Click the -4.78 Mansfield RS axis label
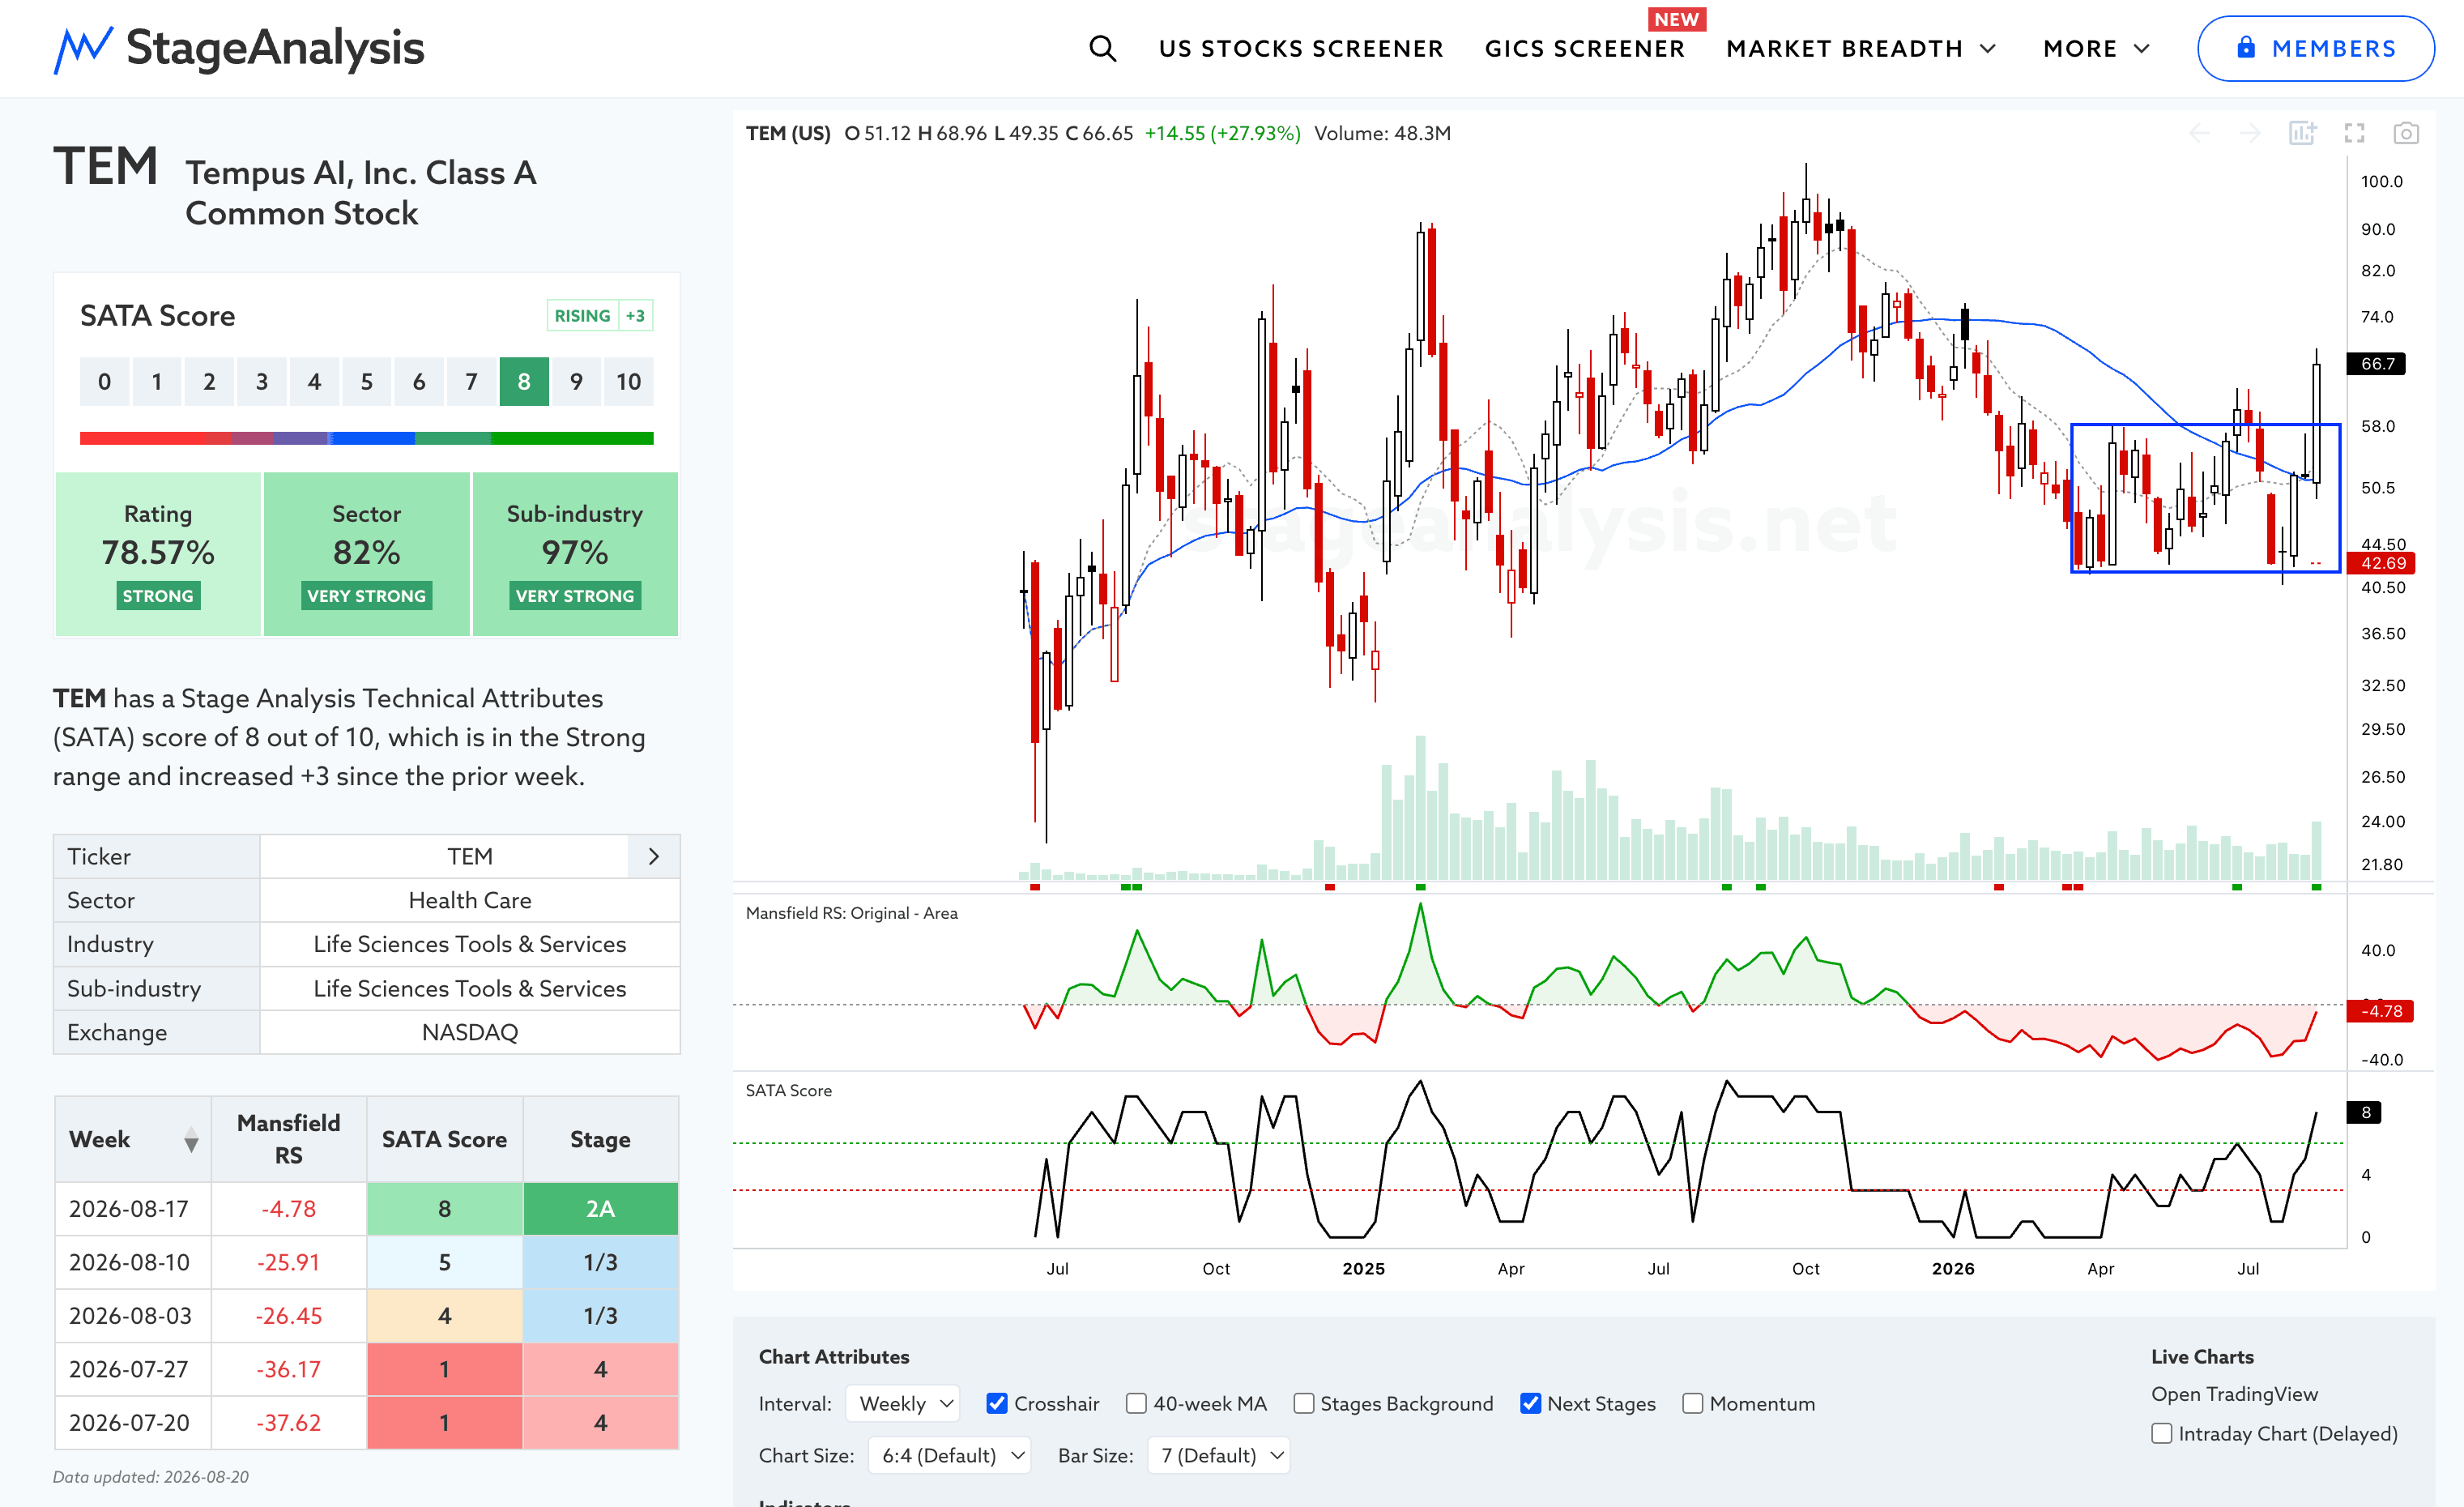Screen dimensions: 2464x1507 2381,1012
